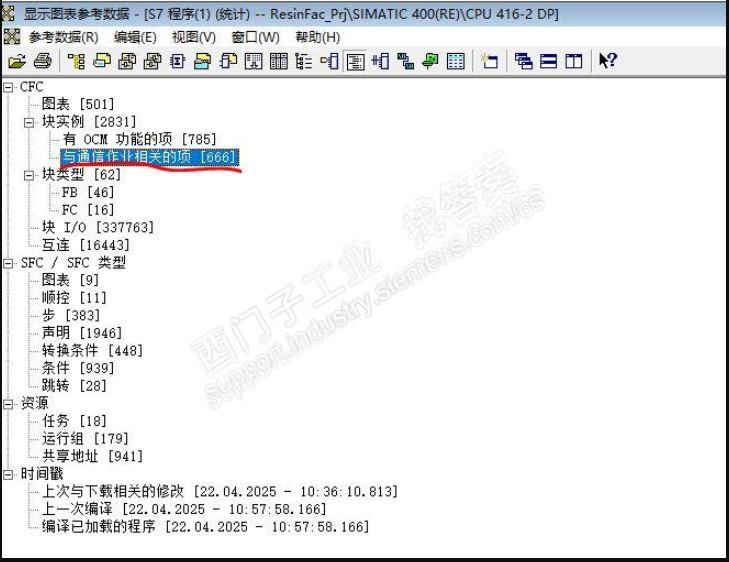
Task: Open the 窗口(W) menu
Action: point(255,37)
